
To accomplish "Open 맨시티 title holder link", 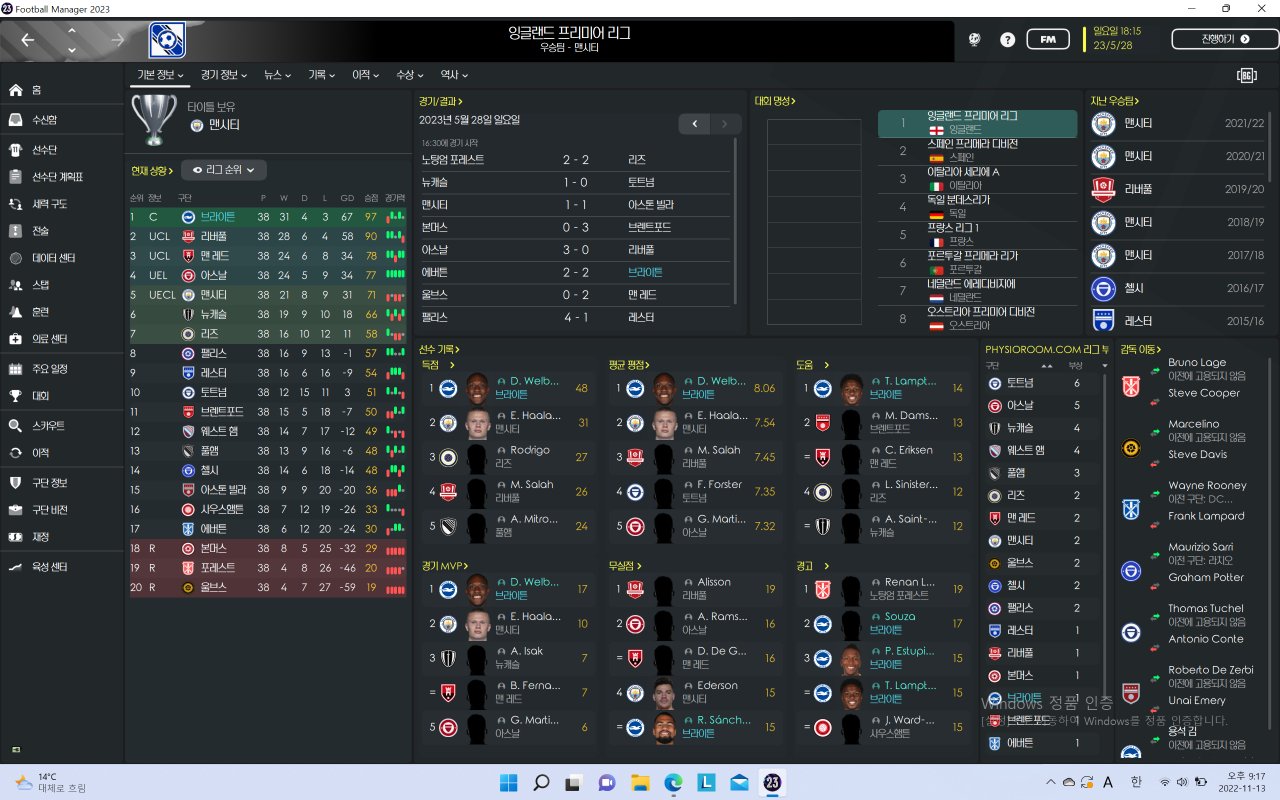I will coord(224,125).
